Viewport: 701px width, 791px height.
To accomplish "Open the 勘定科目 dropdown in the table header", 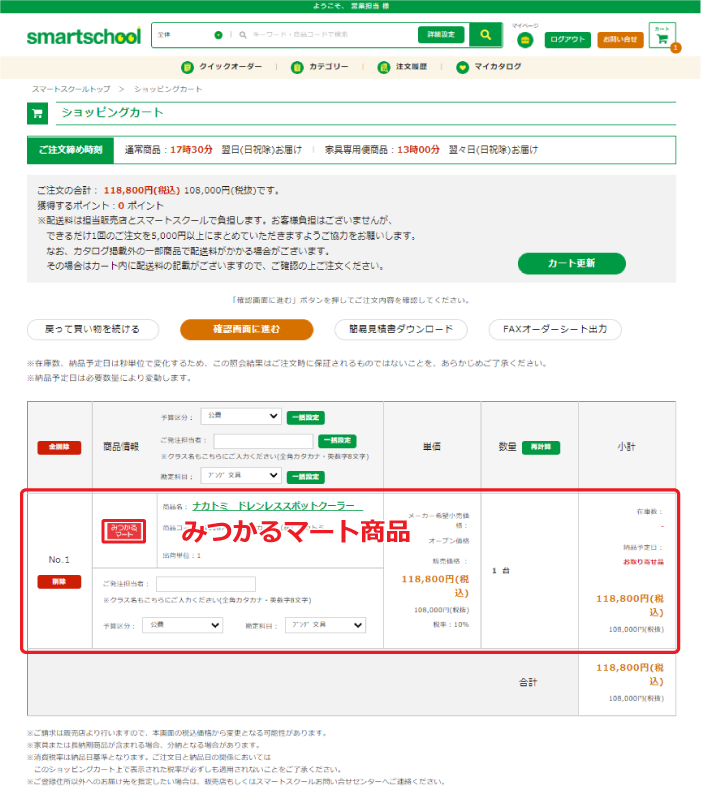I will point(241,476).
